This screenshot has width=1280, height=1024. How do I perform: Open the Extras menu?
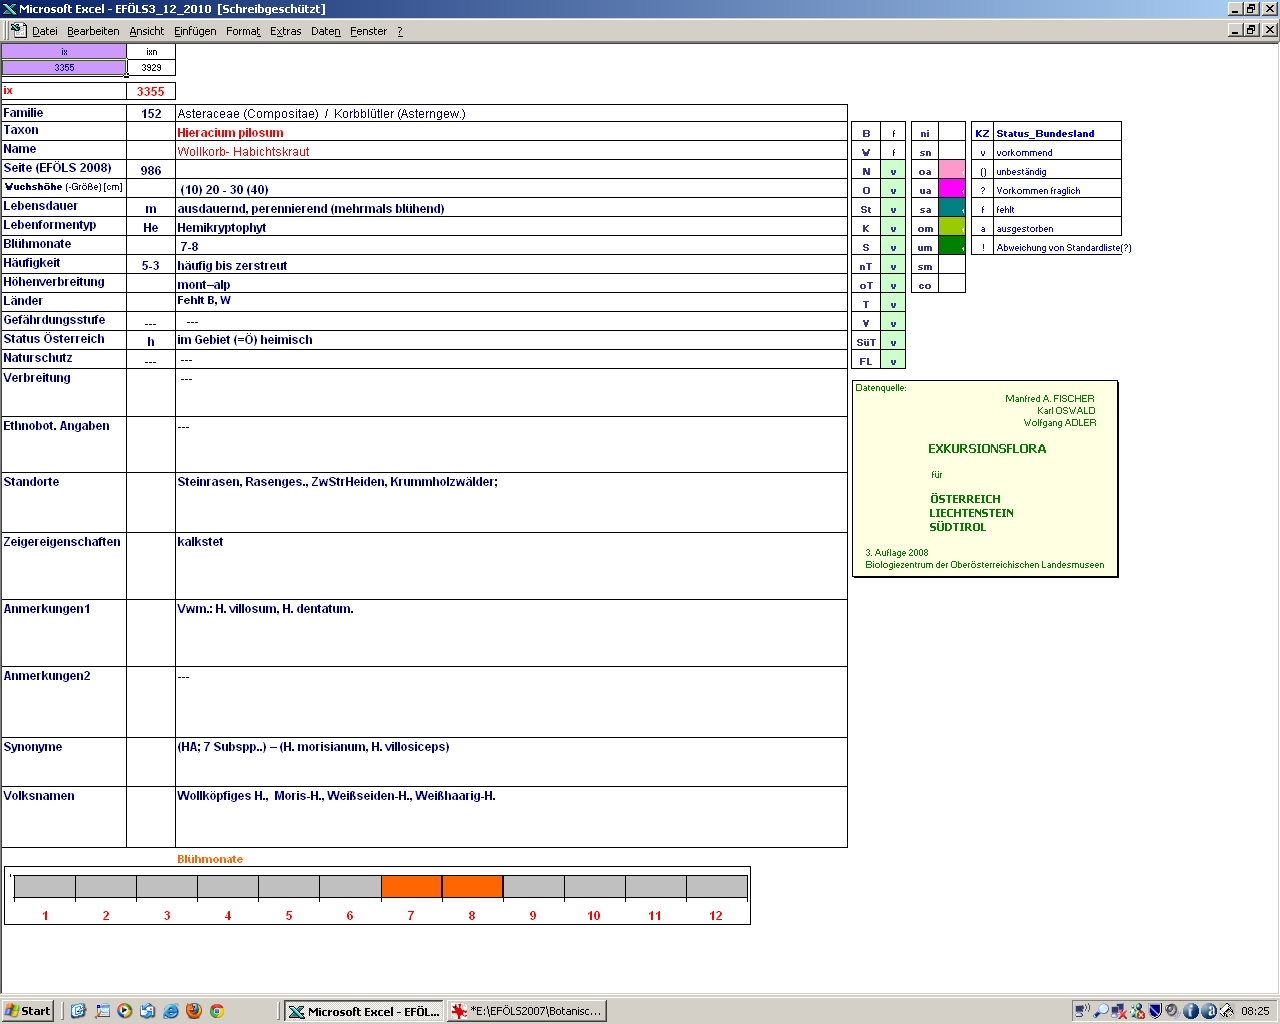(286, 31)
